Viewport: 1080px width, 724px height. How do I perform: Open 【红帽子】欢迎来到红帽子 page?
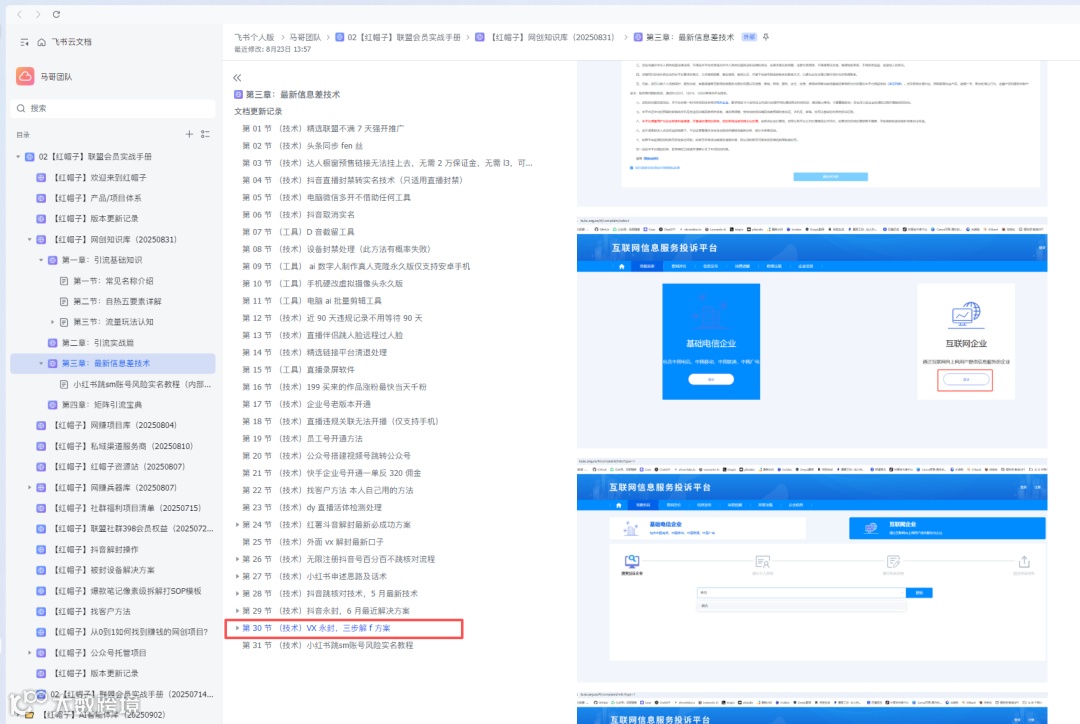(x=100, y=178)
